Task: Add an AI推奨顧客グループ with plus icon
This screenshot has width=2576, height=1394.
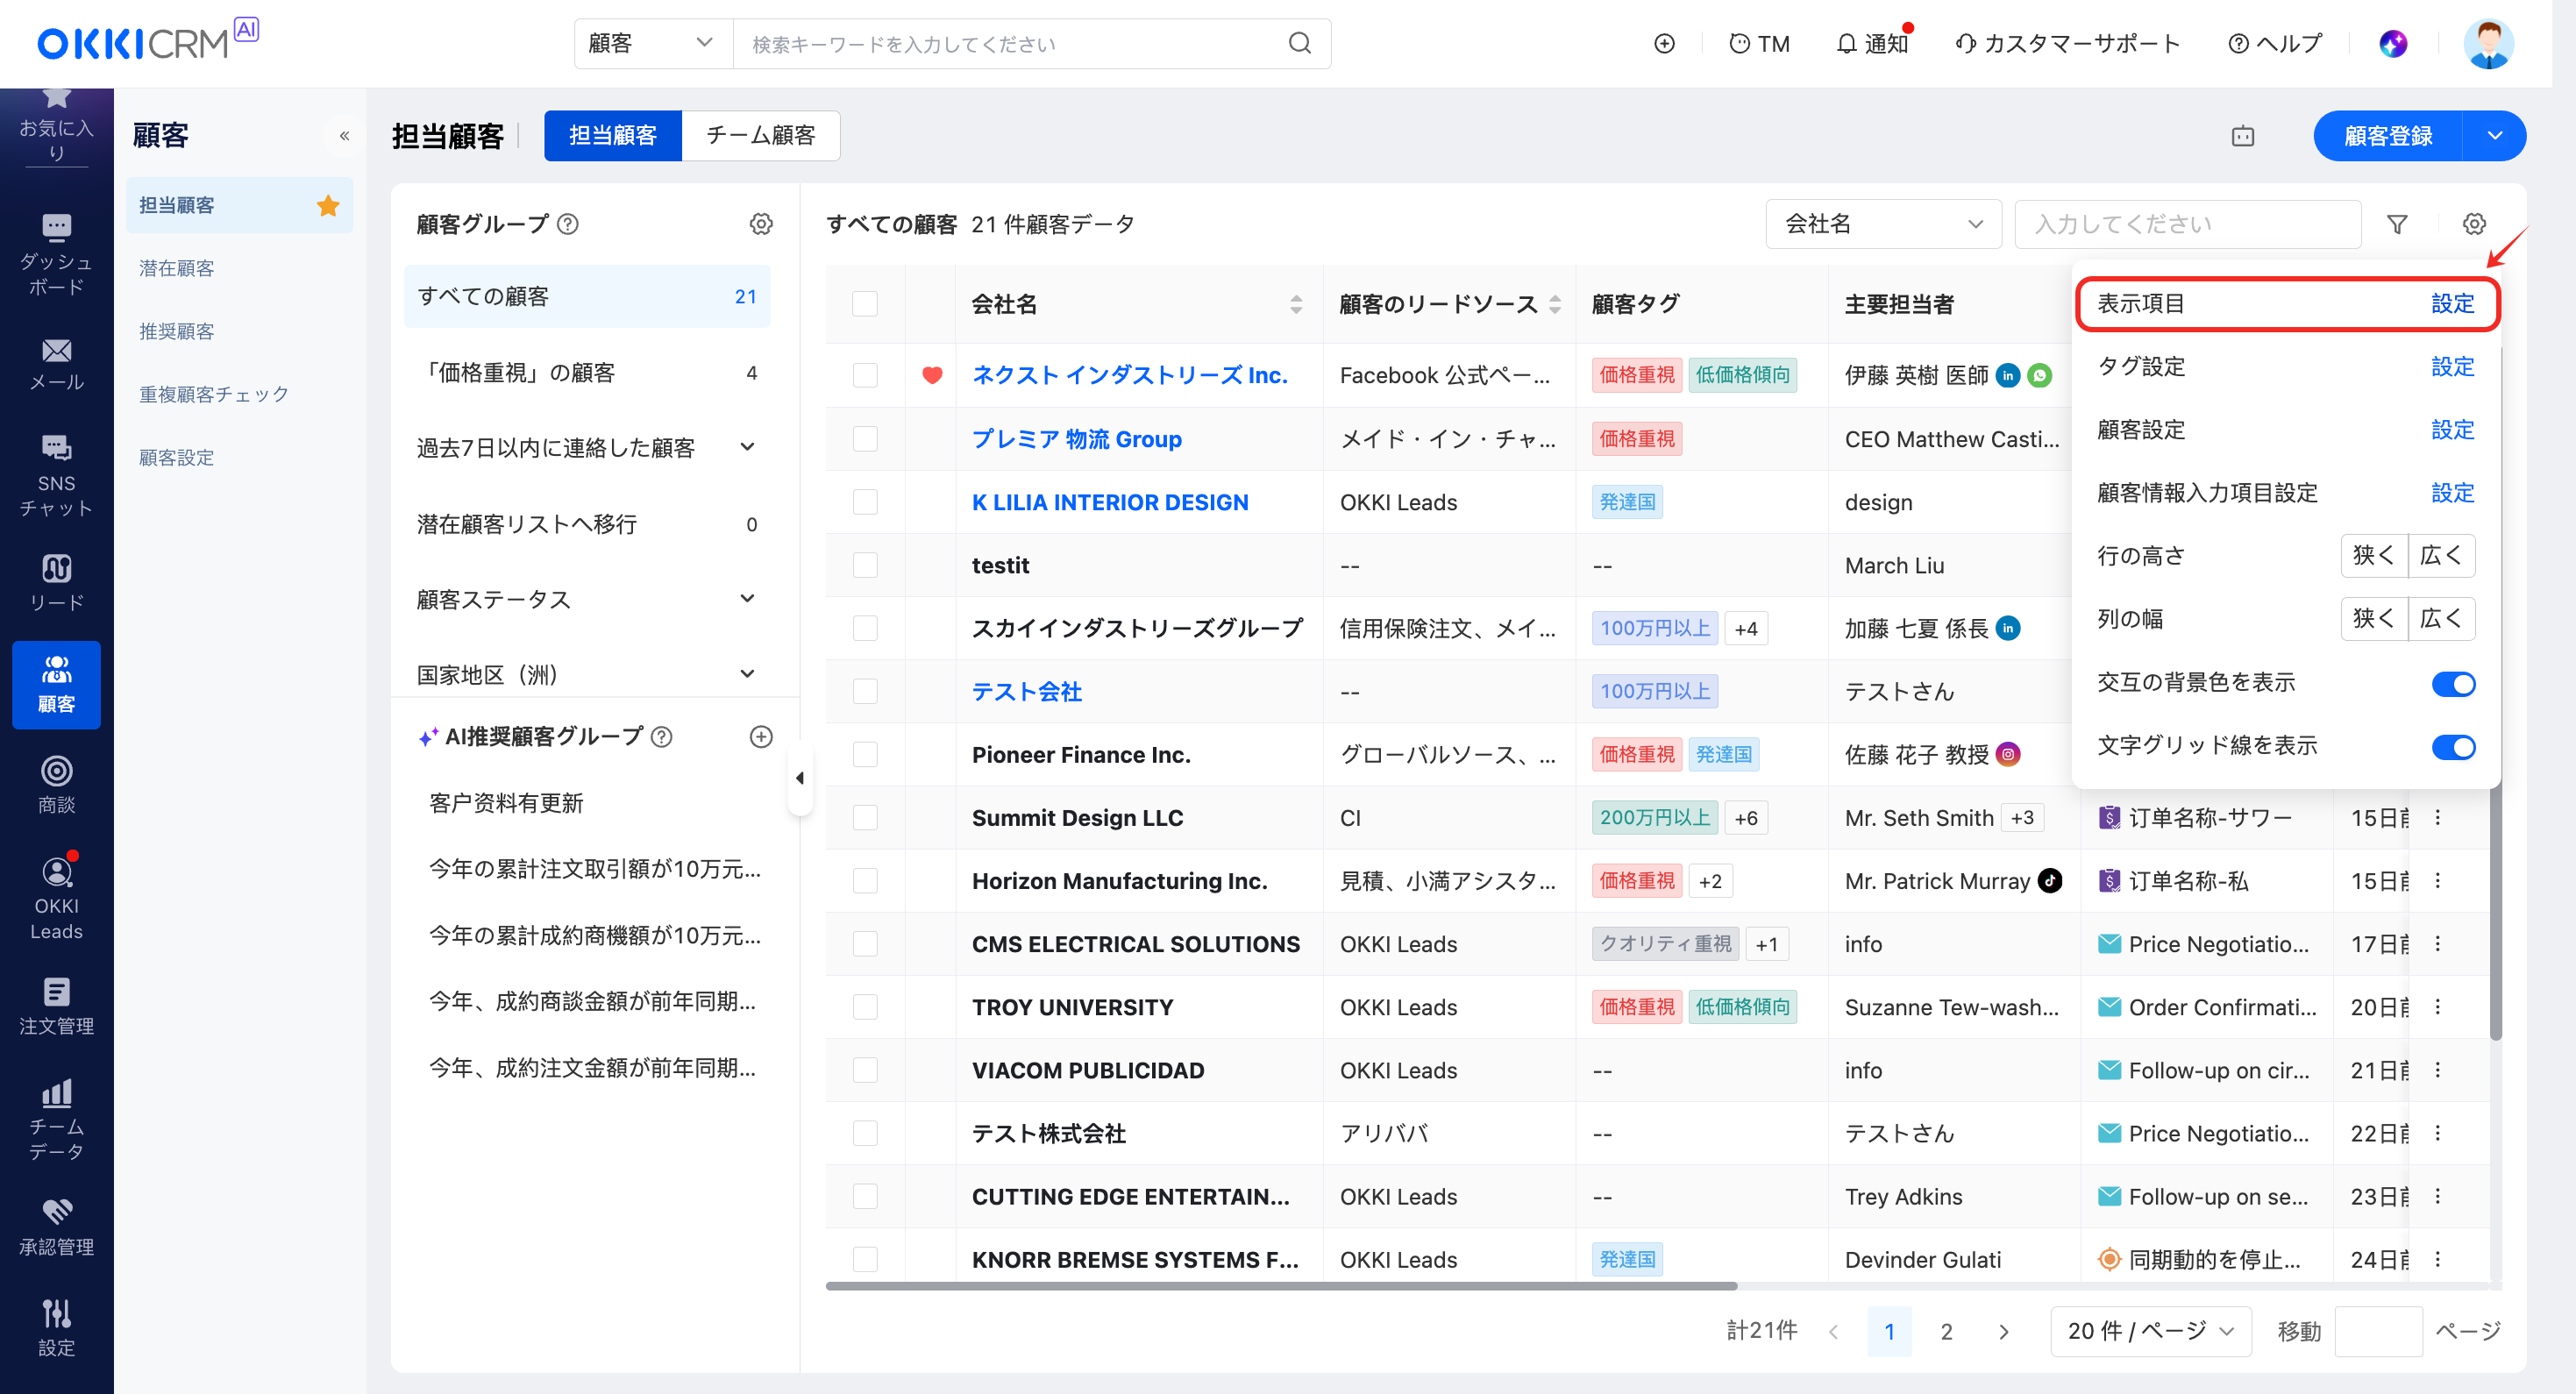Action: pyautogui.click(x=761, y=737)
